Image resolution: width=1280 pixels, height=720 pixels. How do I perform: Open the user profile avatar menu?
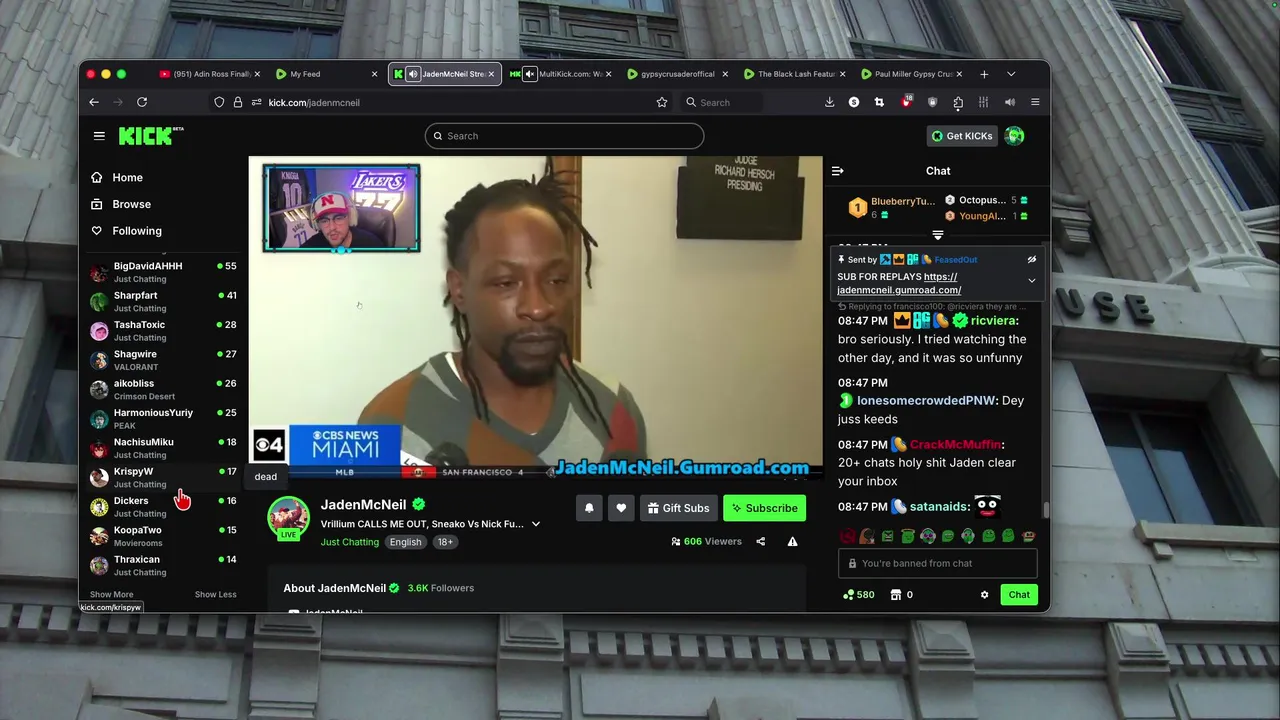[1014, 136]
